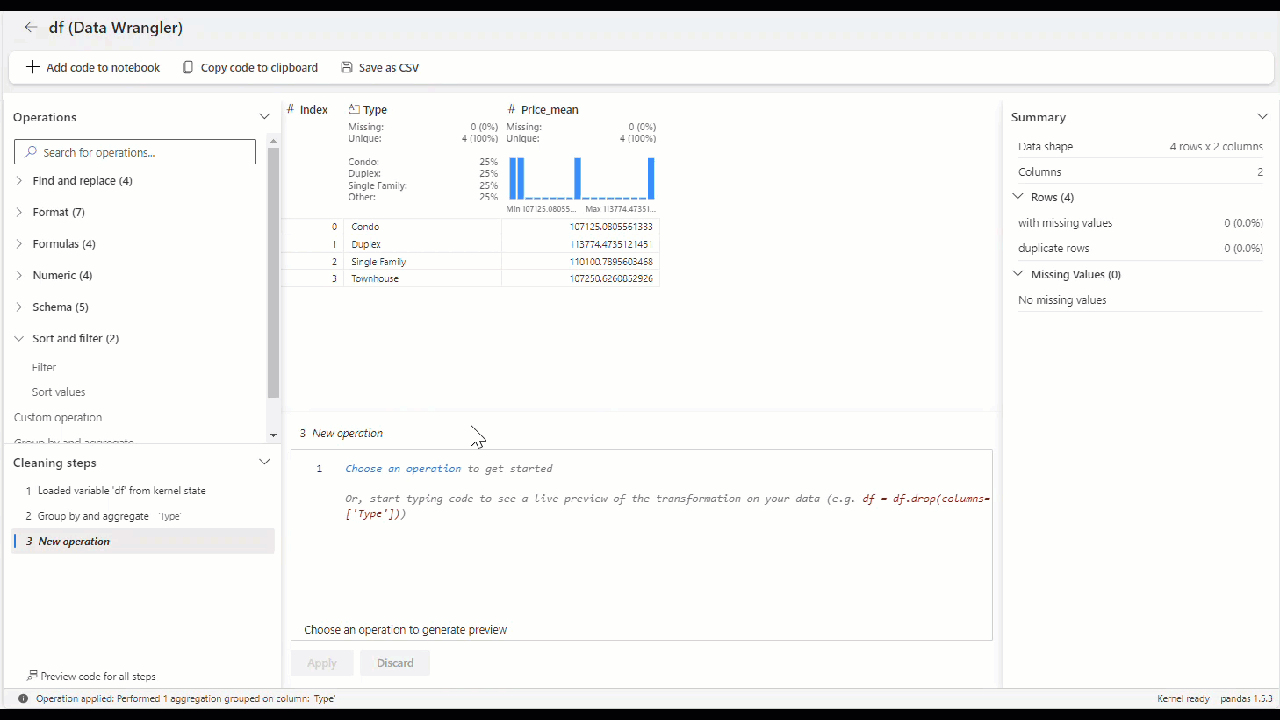The image size is (1280, 720).
Task: Click the magnifier icon in the operations search
Action: (31, 152)
